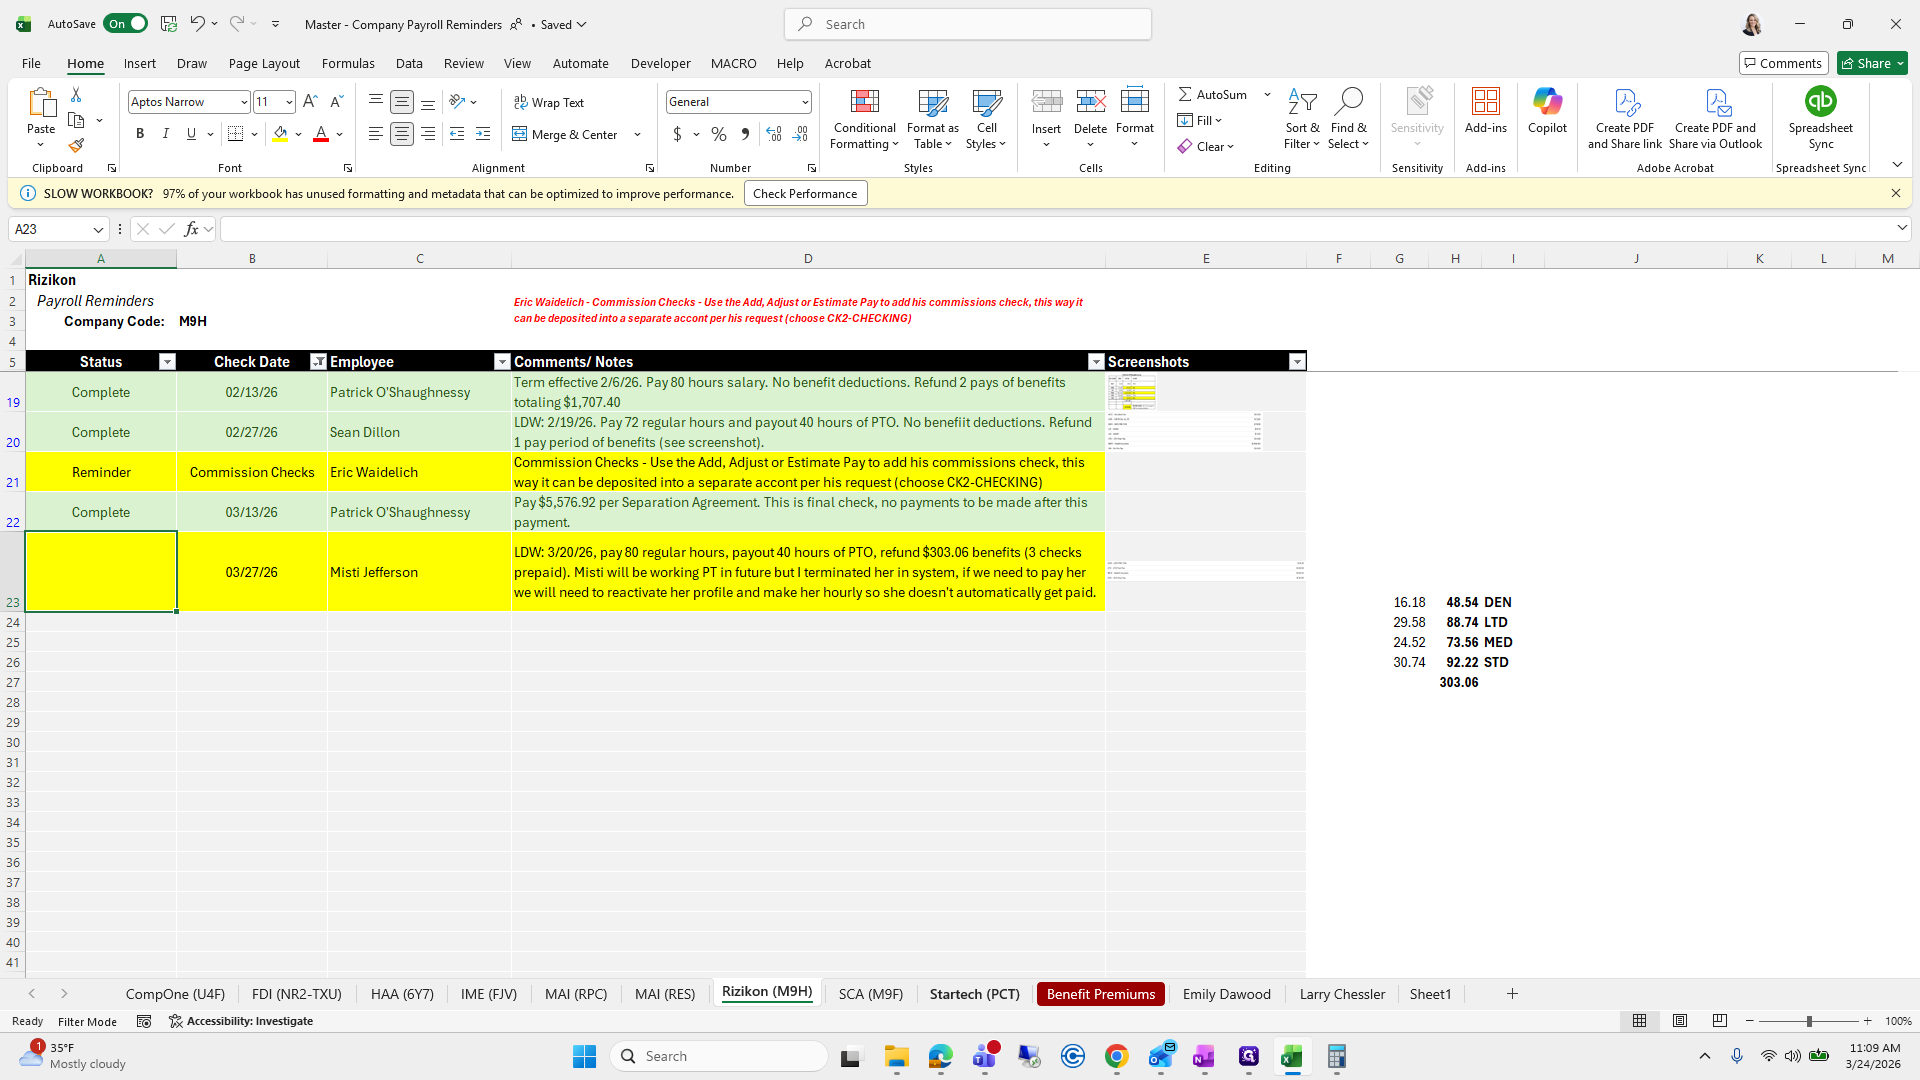Open the Formulas ribbon tab
The image size is (1920, 1080).
pyautogui.click(x=348, y=63)
